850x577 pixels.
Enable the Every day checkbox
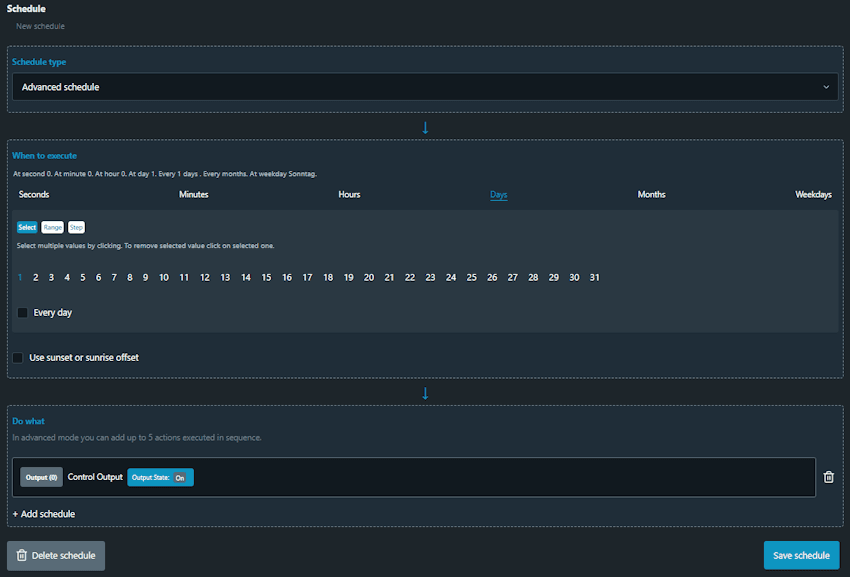(23, 313)
